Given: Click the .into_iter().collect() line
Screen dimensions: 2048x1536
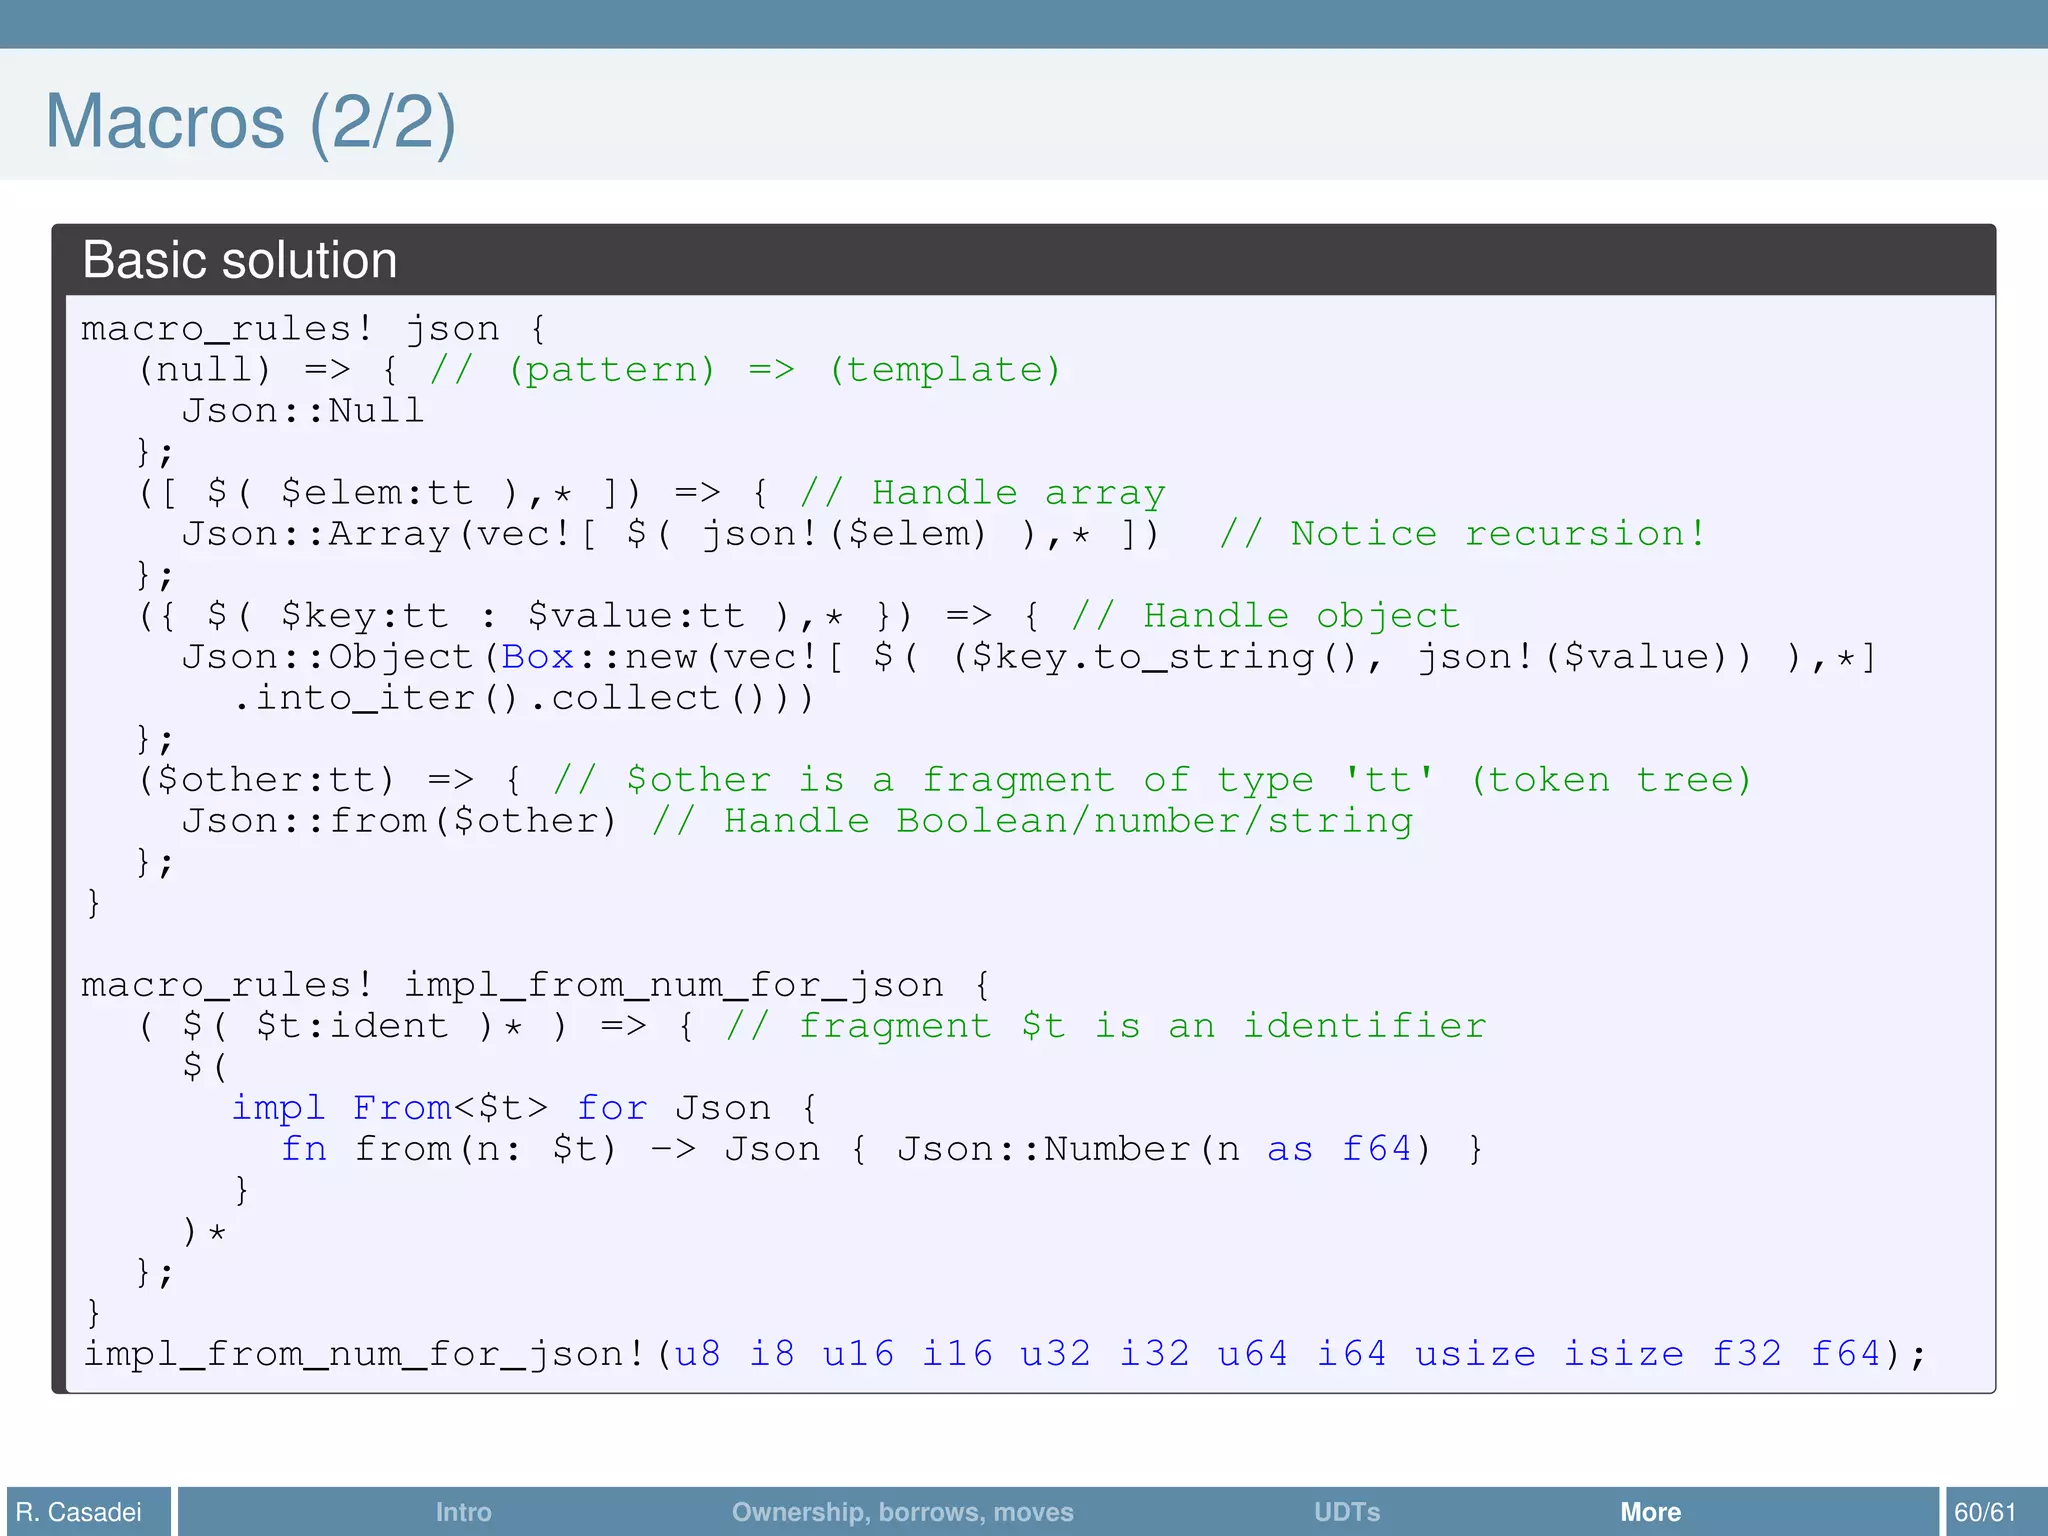Looking at the screenshot, I should 523,697.
